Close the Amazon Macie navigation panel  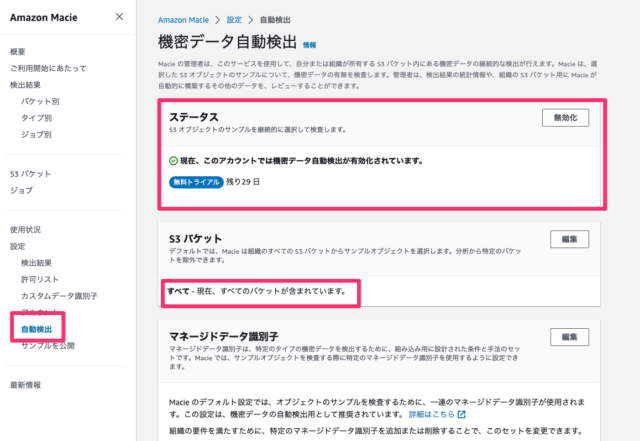pos(119,17)
